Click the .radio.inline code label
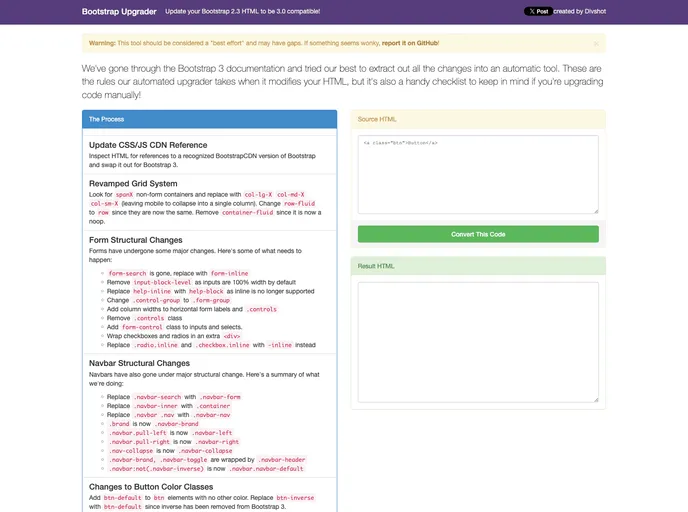 click(156, 345)
